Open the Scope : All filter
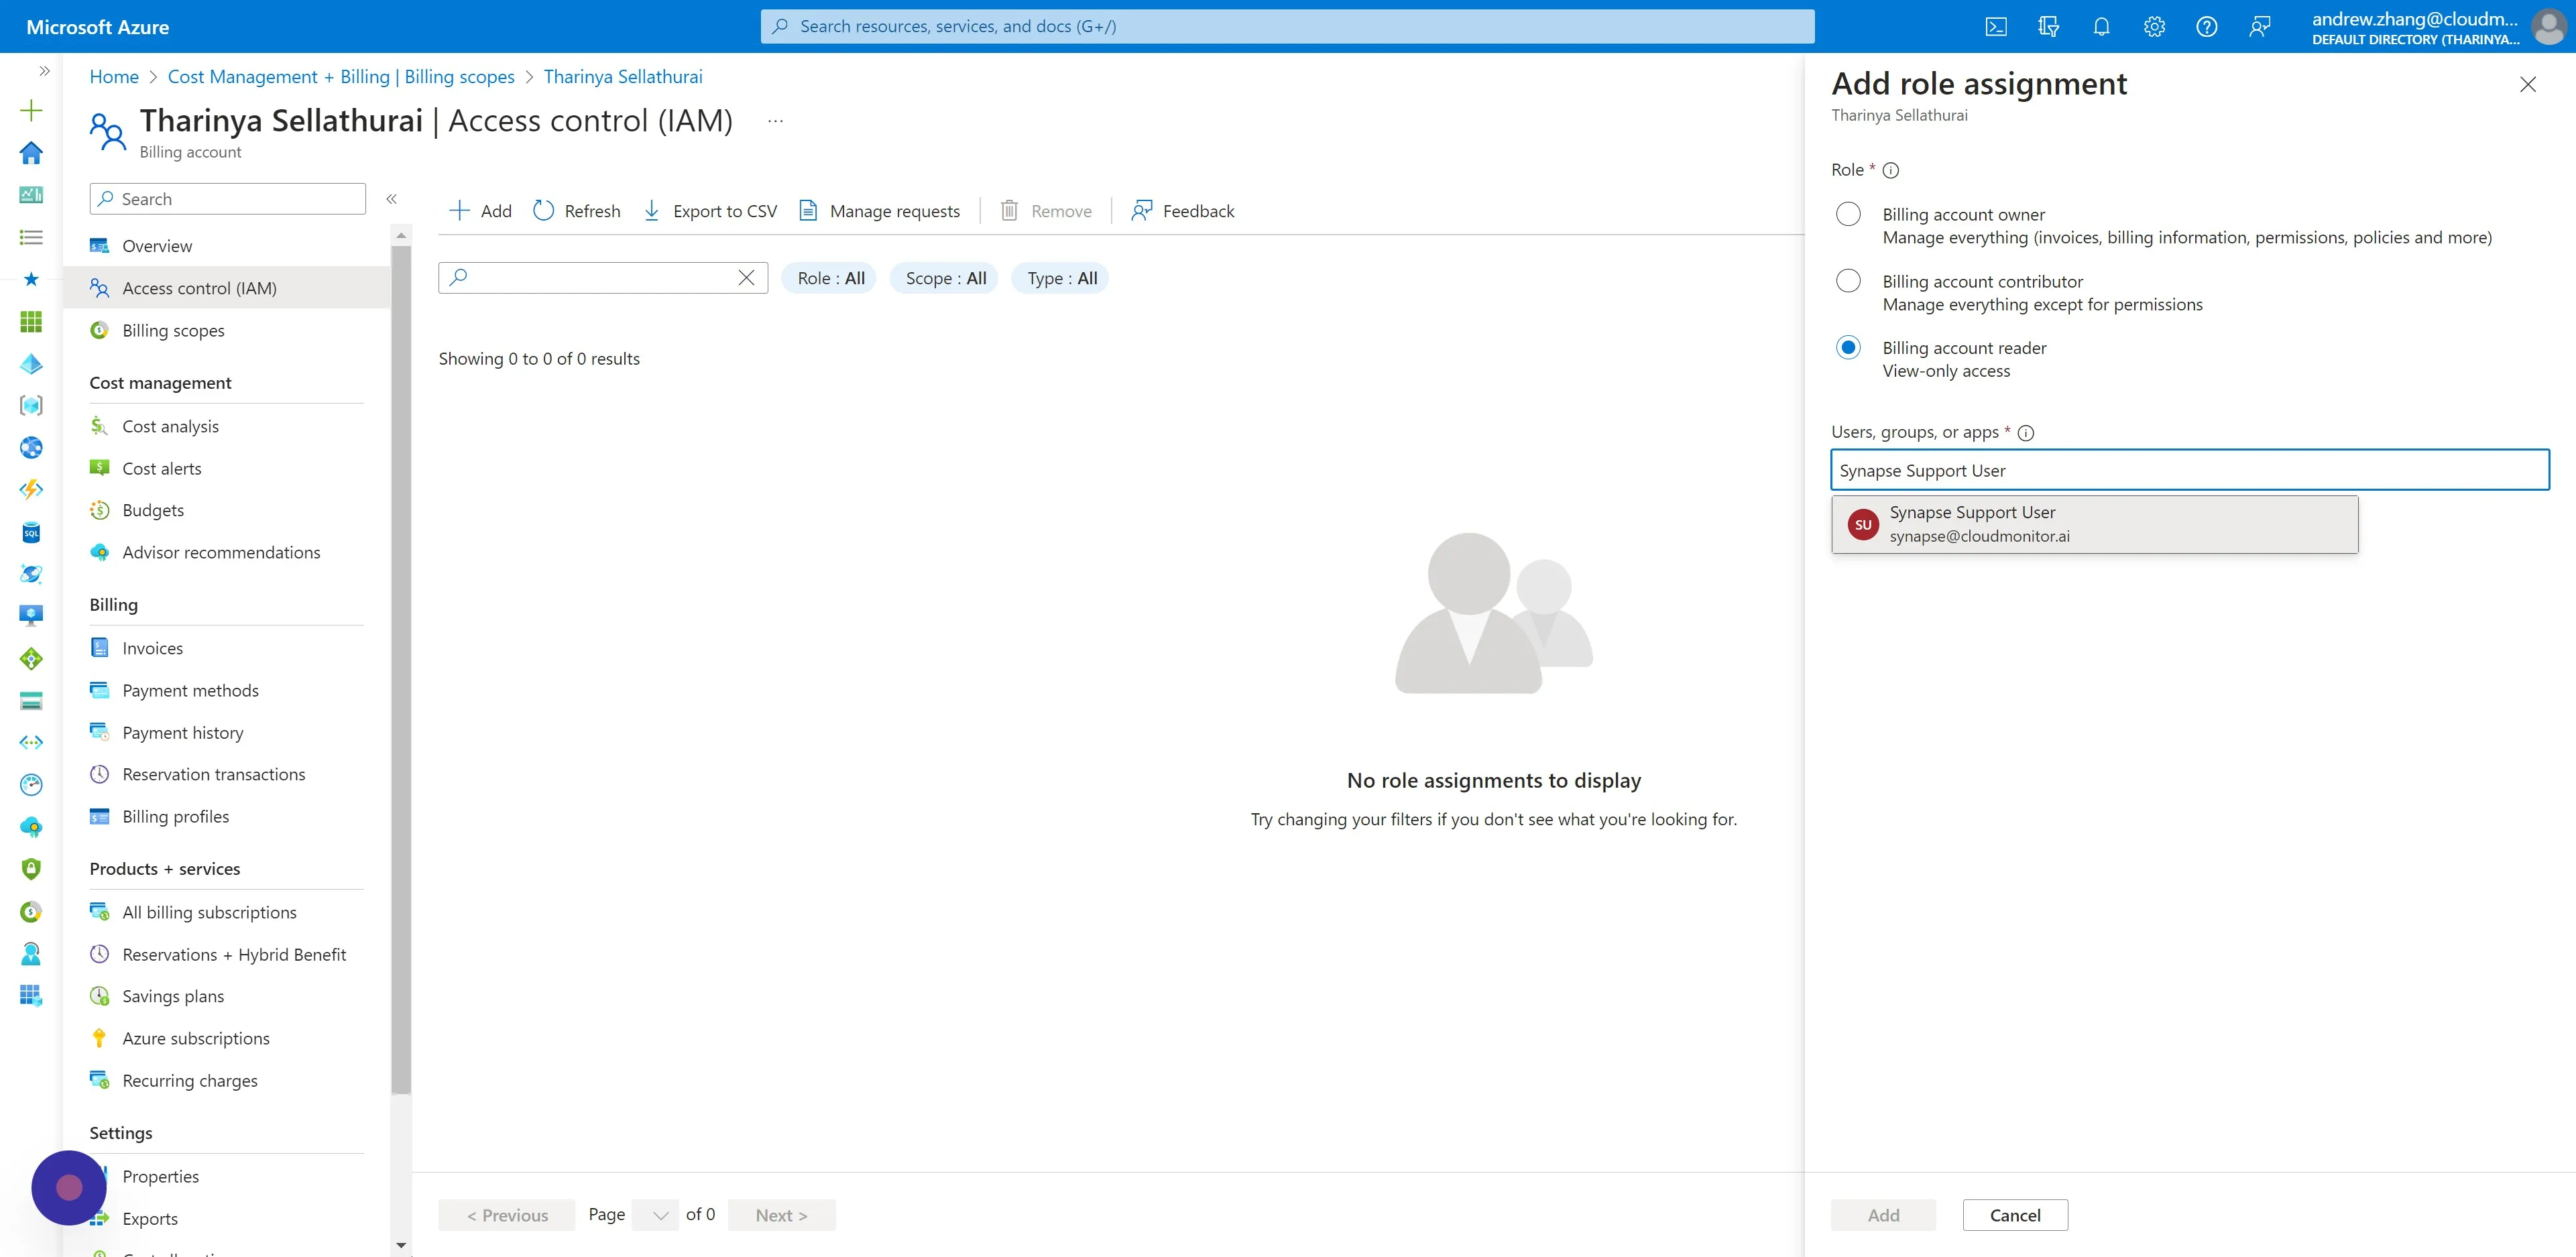Screen dimensions: 2576x1257 coord(945,278)
